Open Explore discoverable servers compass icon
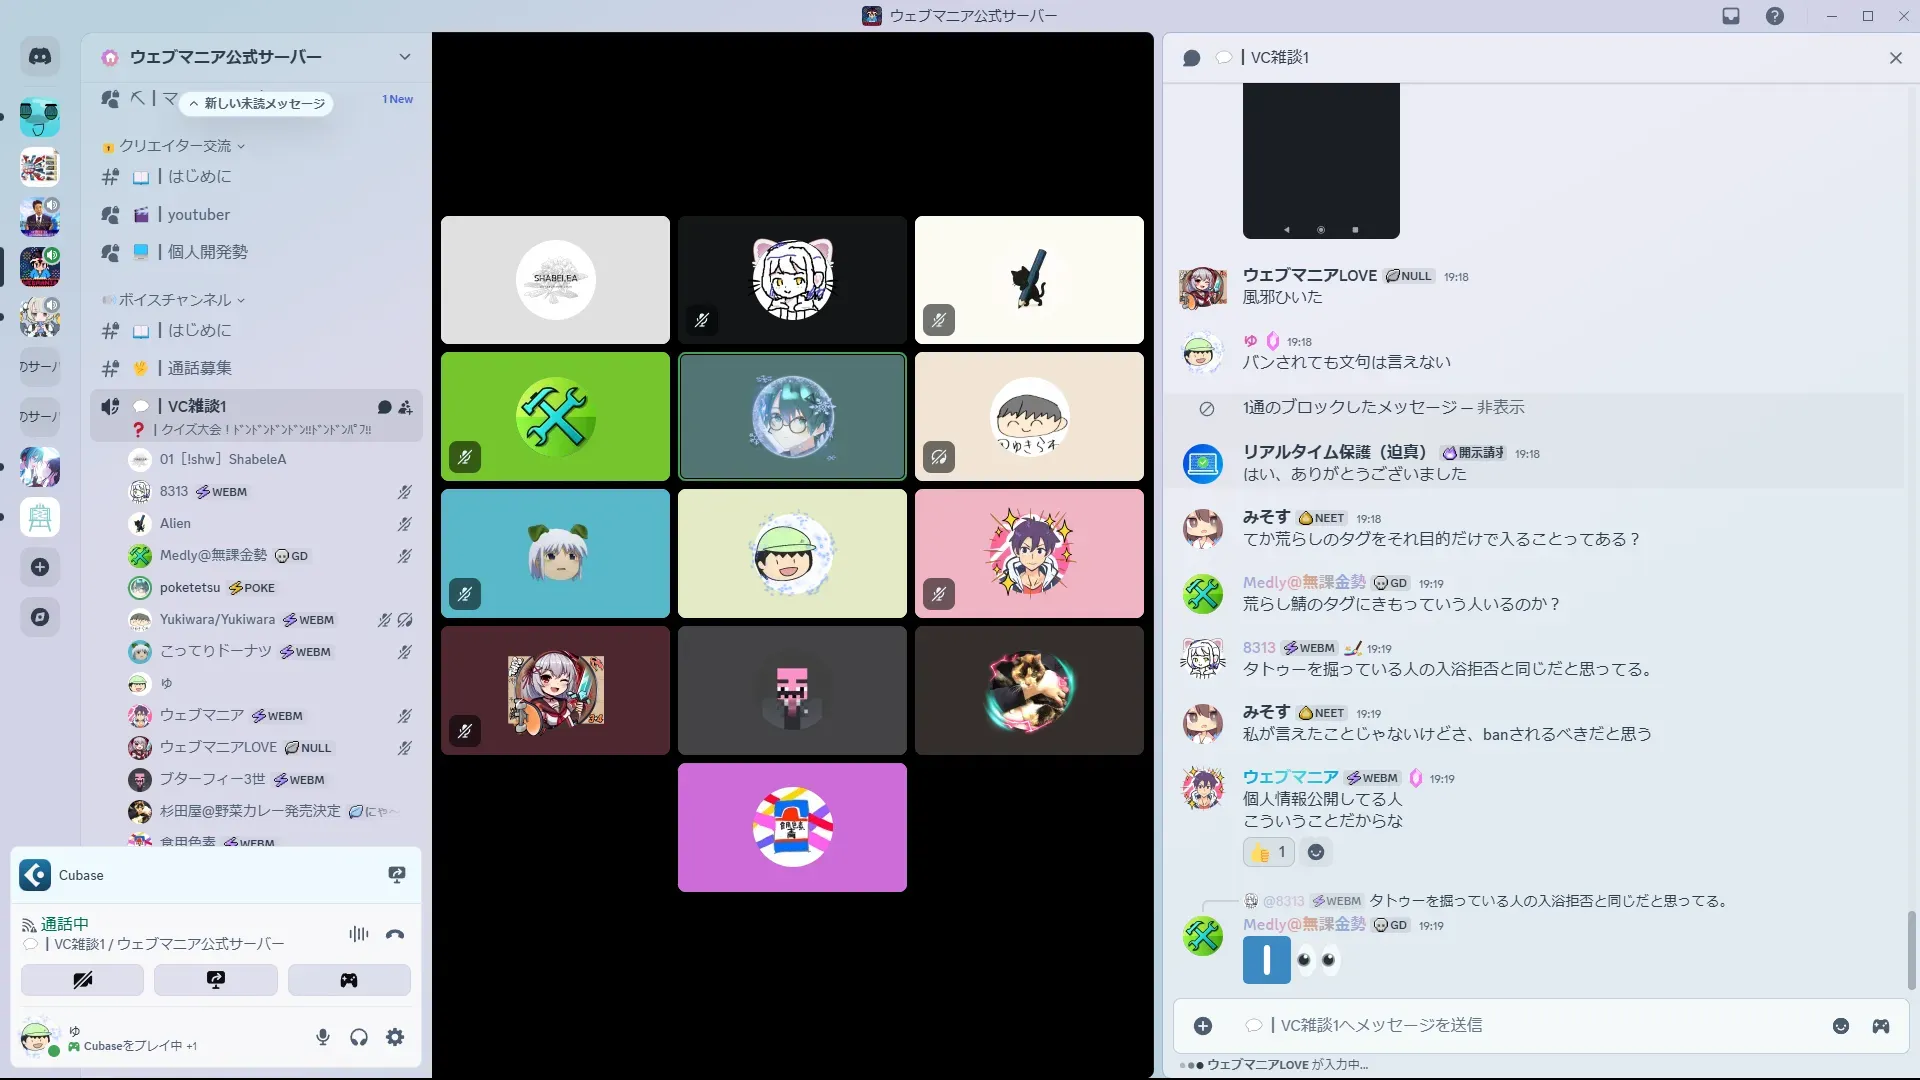The image size is (1920, 1080). (x=40, y=617)
